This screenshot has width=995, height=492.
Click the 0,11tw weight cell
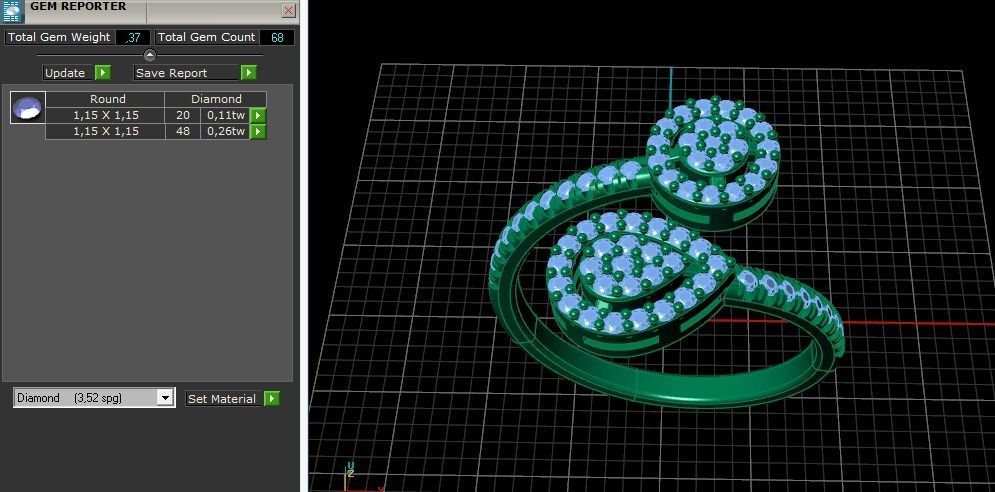pyautogui.click(x=225, y=116)
